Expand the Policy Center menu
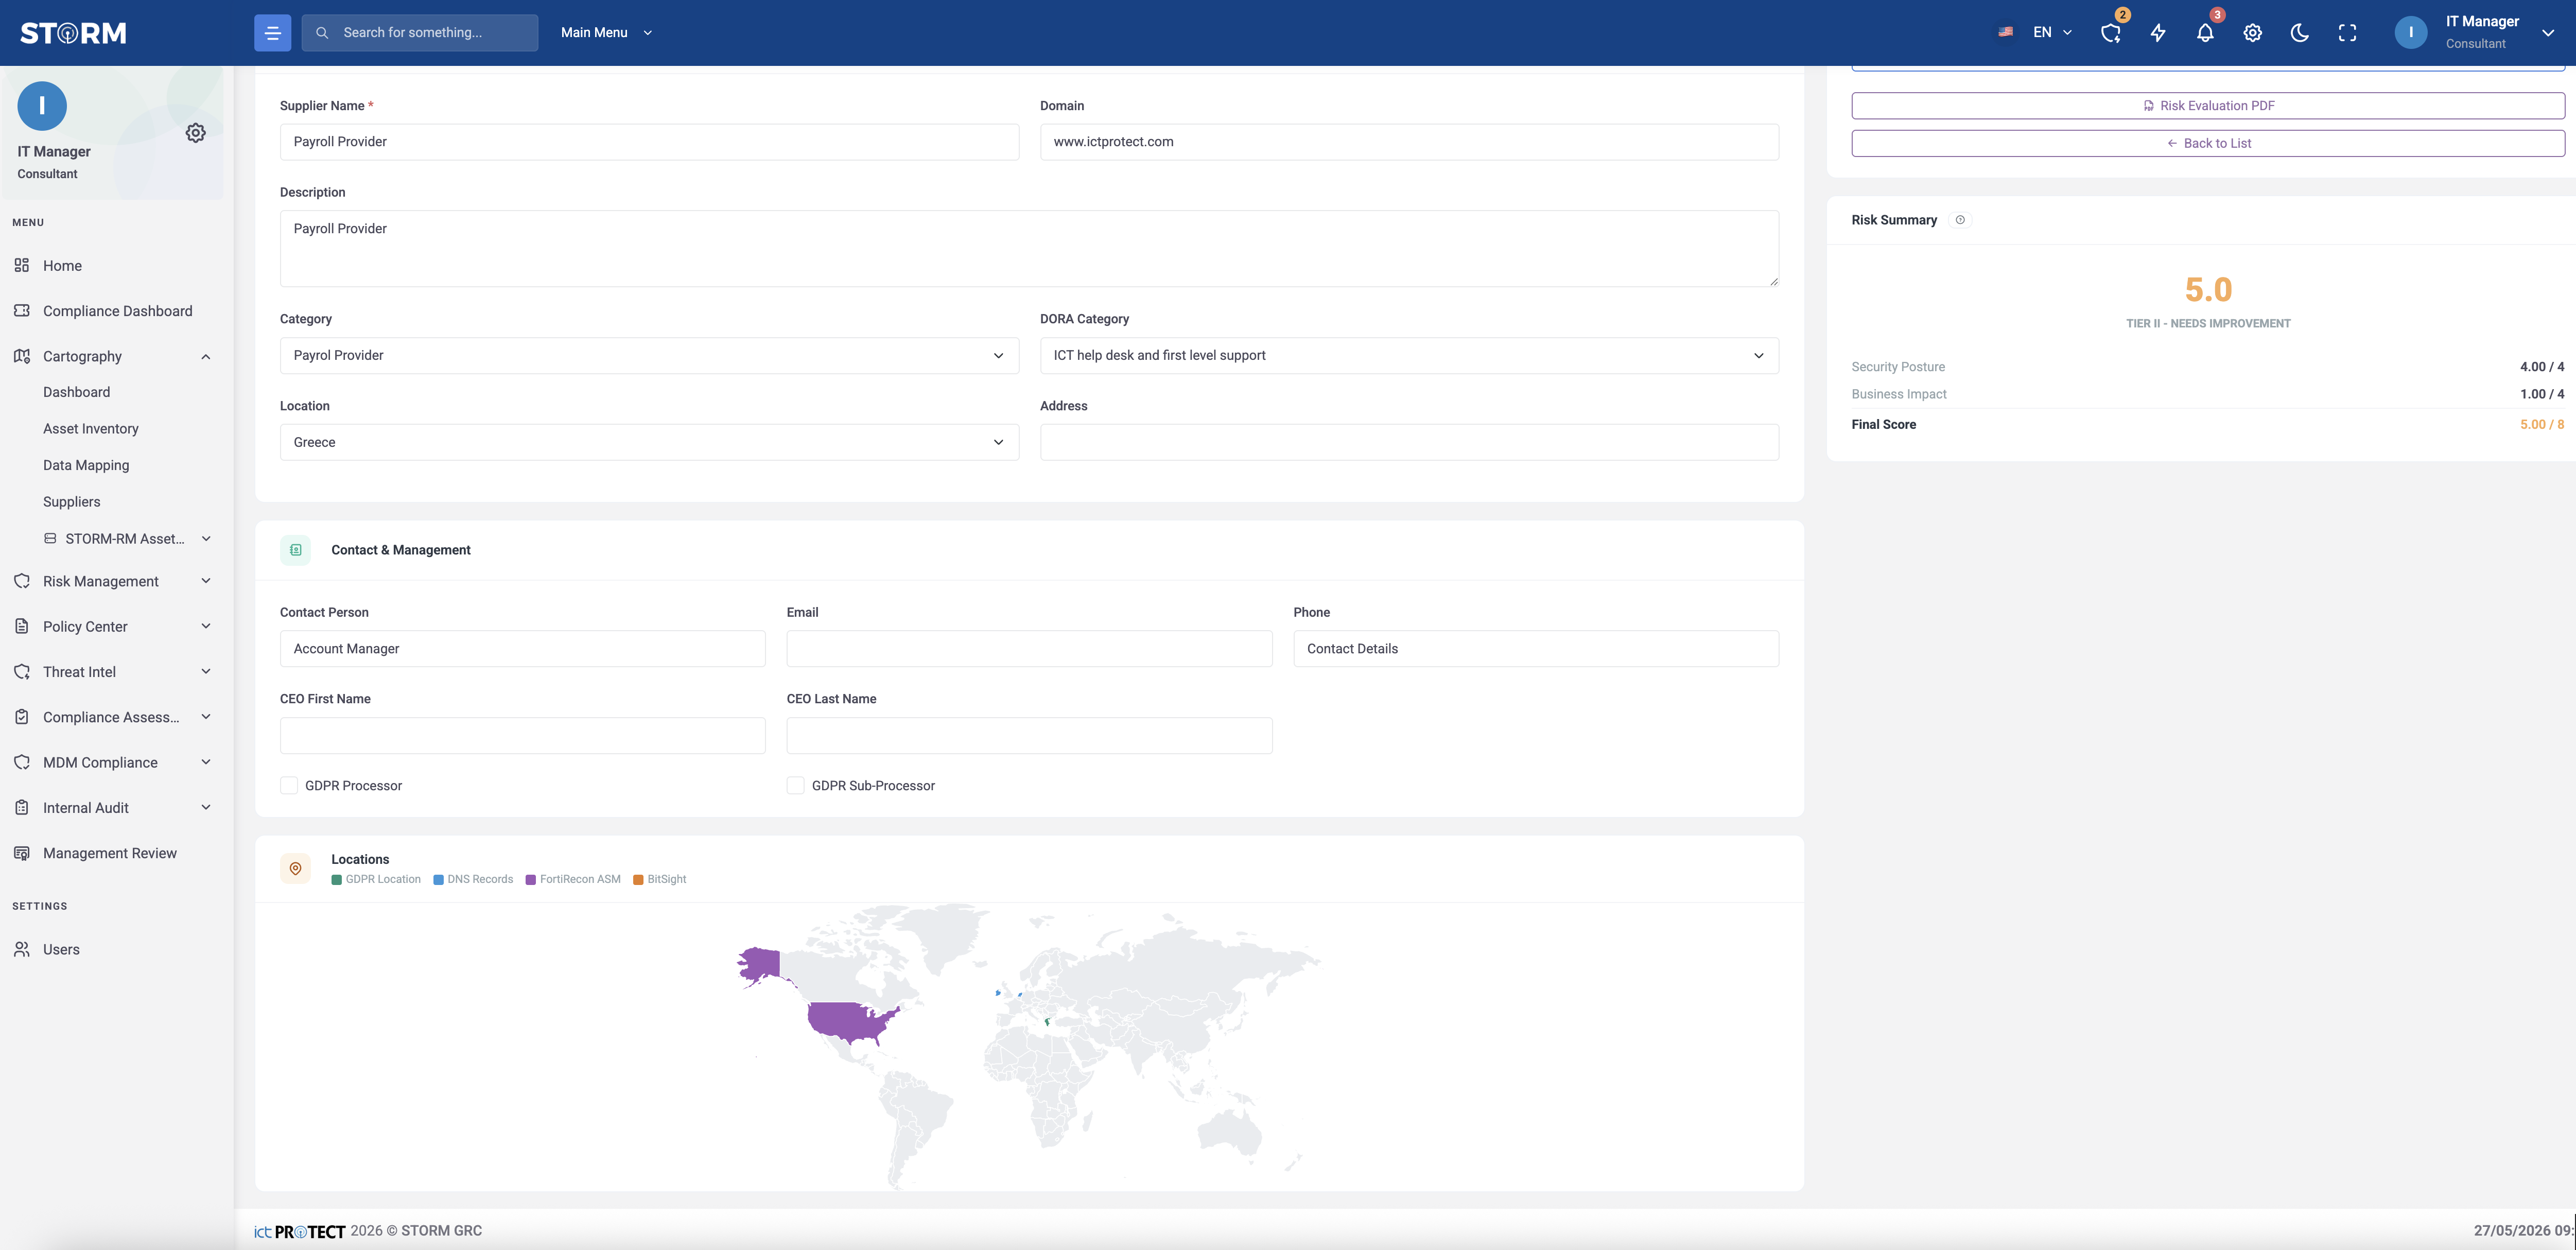 pos(113,627)
